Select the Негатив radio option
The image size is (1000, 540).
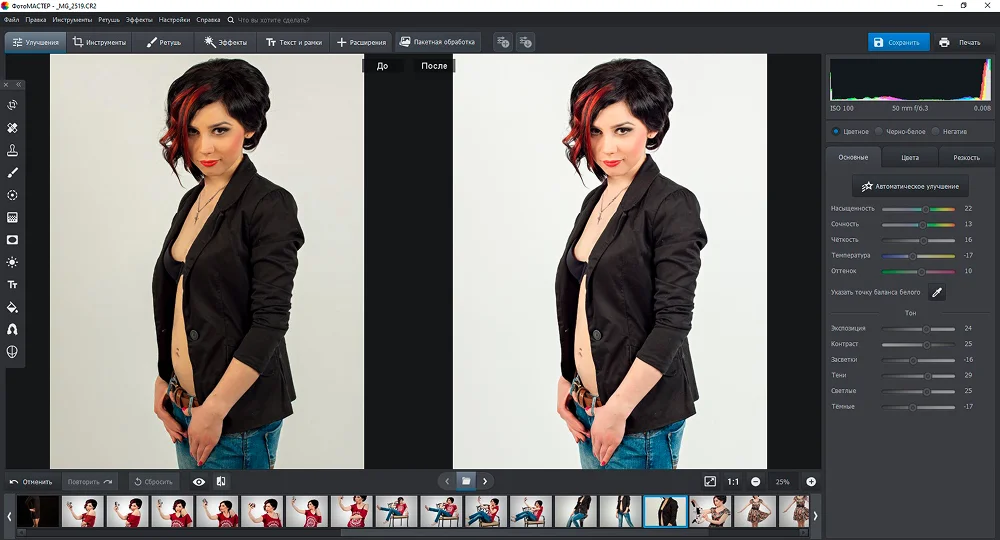click(x=935, y=131)
